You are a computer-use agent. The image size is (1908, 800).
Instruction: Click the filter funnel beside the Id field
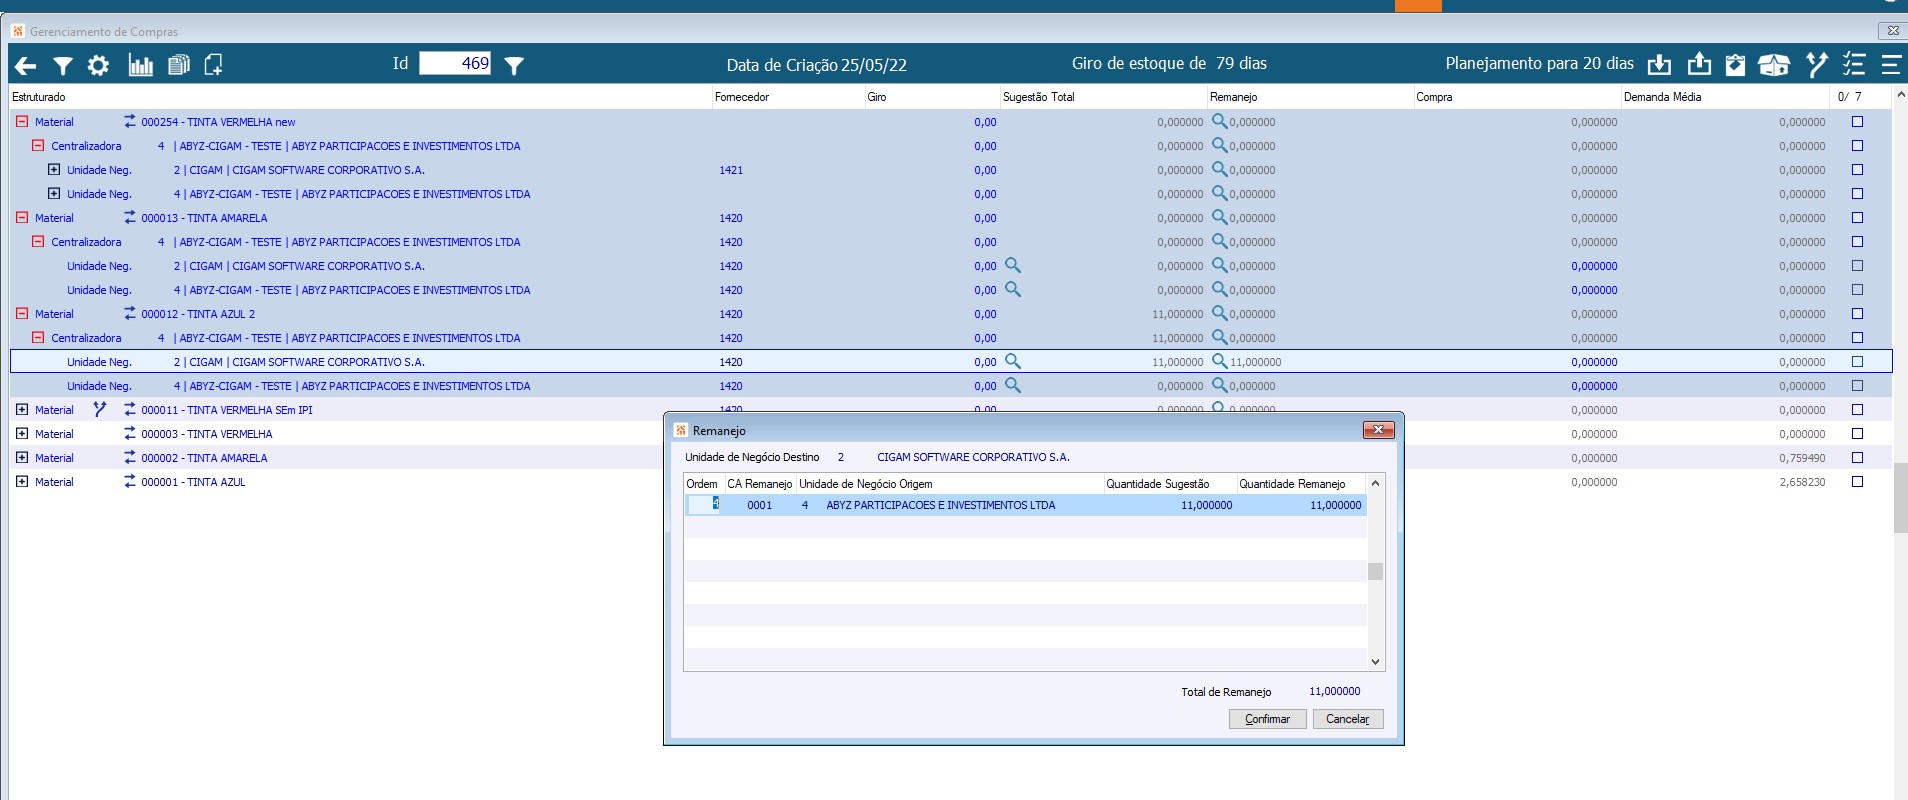click(x=514, y=66)
